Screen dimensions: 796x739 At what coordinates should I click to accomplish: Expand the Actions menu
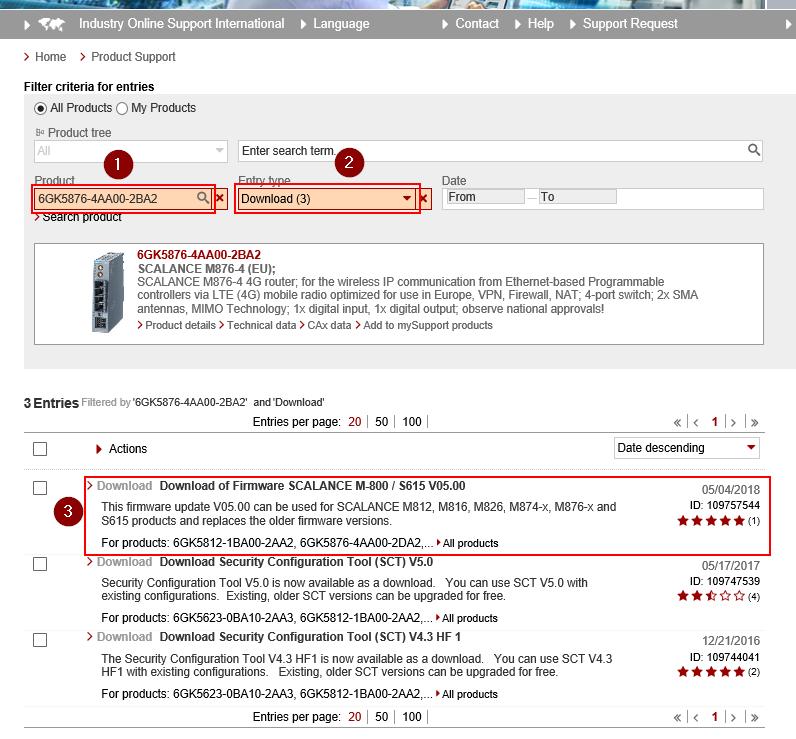click(121, 449)
